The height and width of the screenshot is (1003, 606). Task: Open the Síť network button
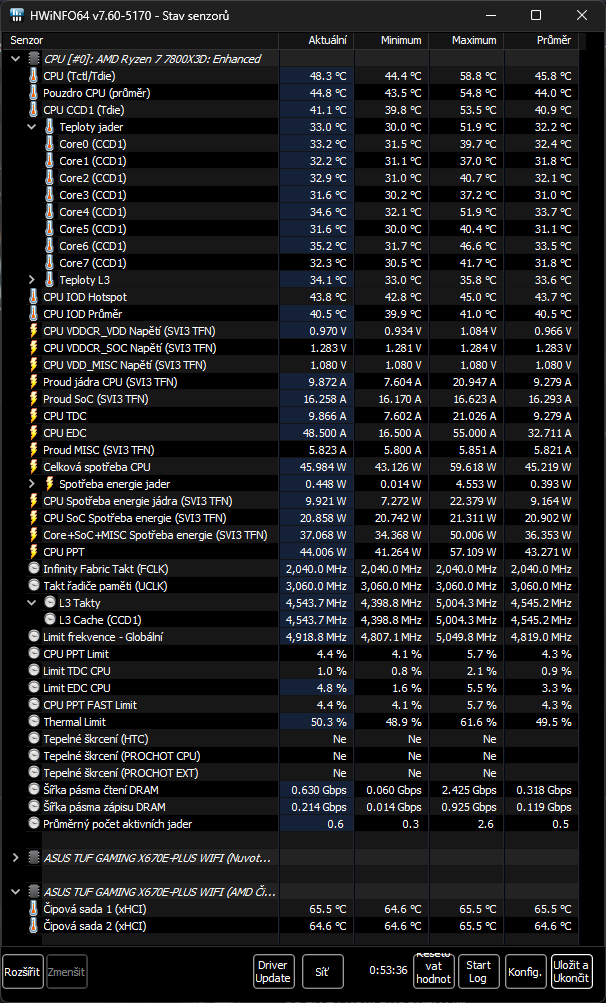point(323,972)
